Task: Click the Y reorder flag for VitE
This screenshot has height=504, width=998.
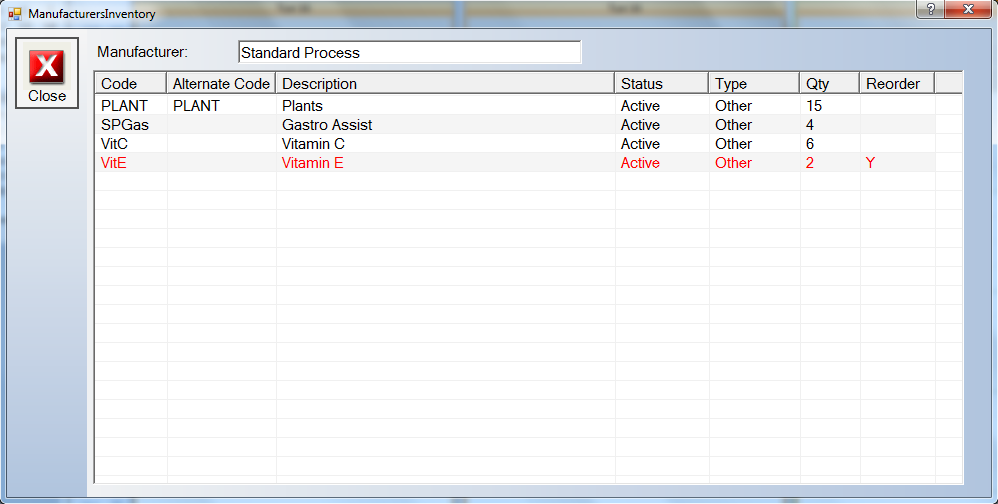Action: (870, 163)
